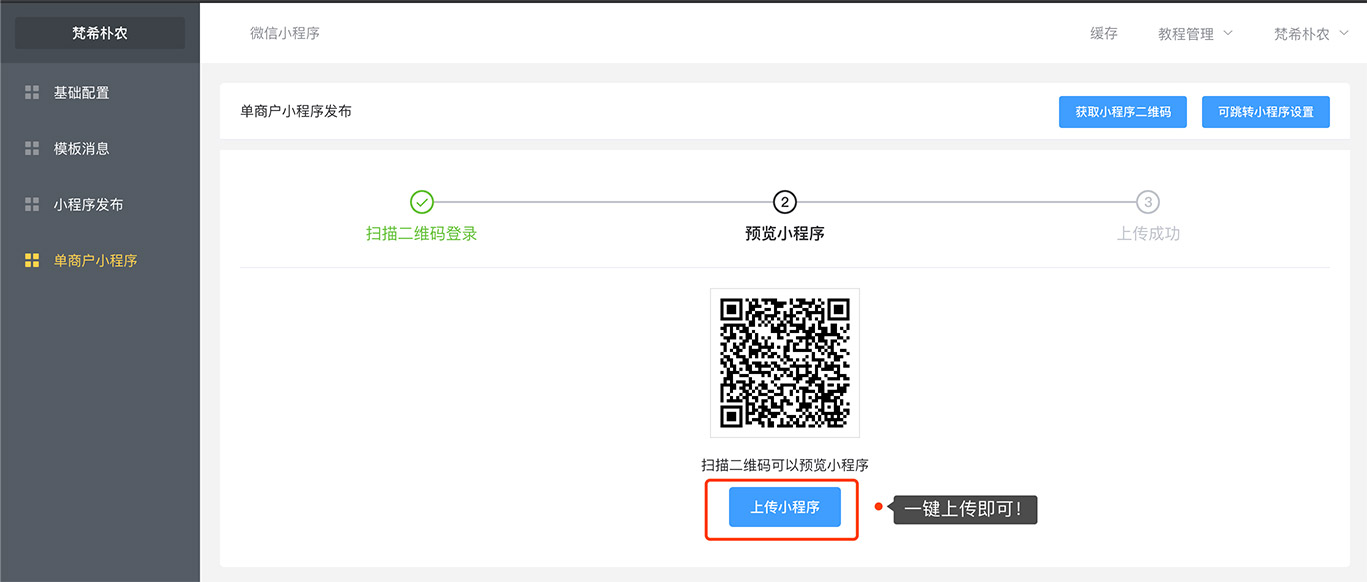Click the 上传成功 step label
This screenshot has height=582, width=1367.
1148,234
